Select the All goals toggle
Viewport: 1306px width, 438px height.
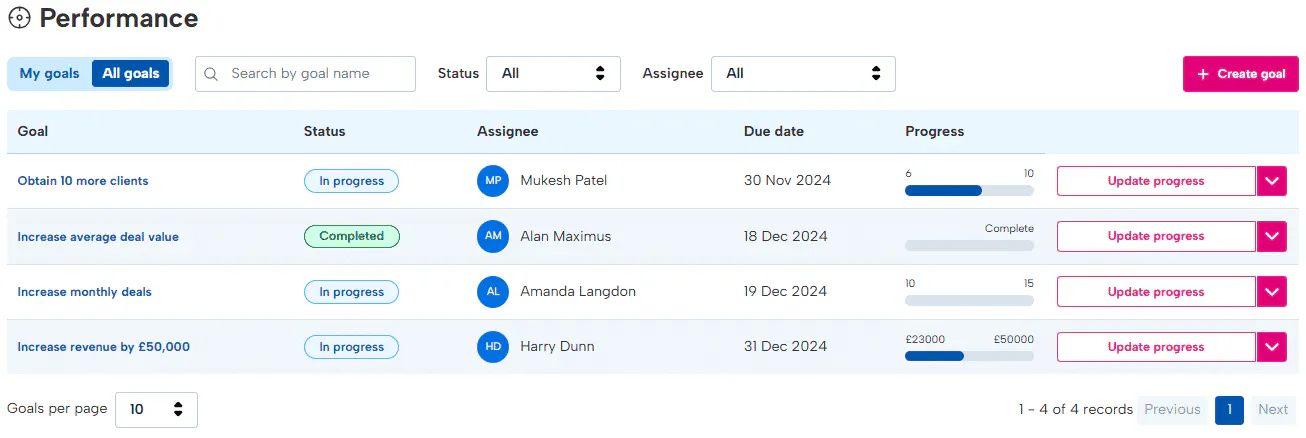click(x=131, y=74)
